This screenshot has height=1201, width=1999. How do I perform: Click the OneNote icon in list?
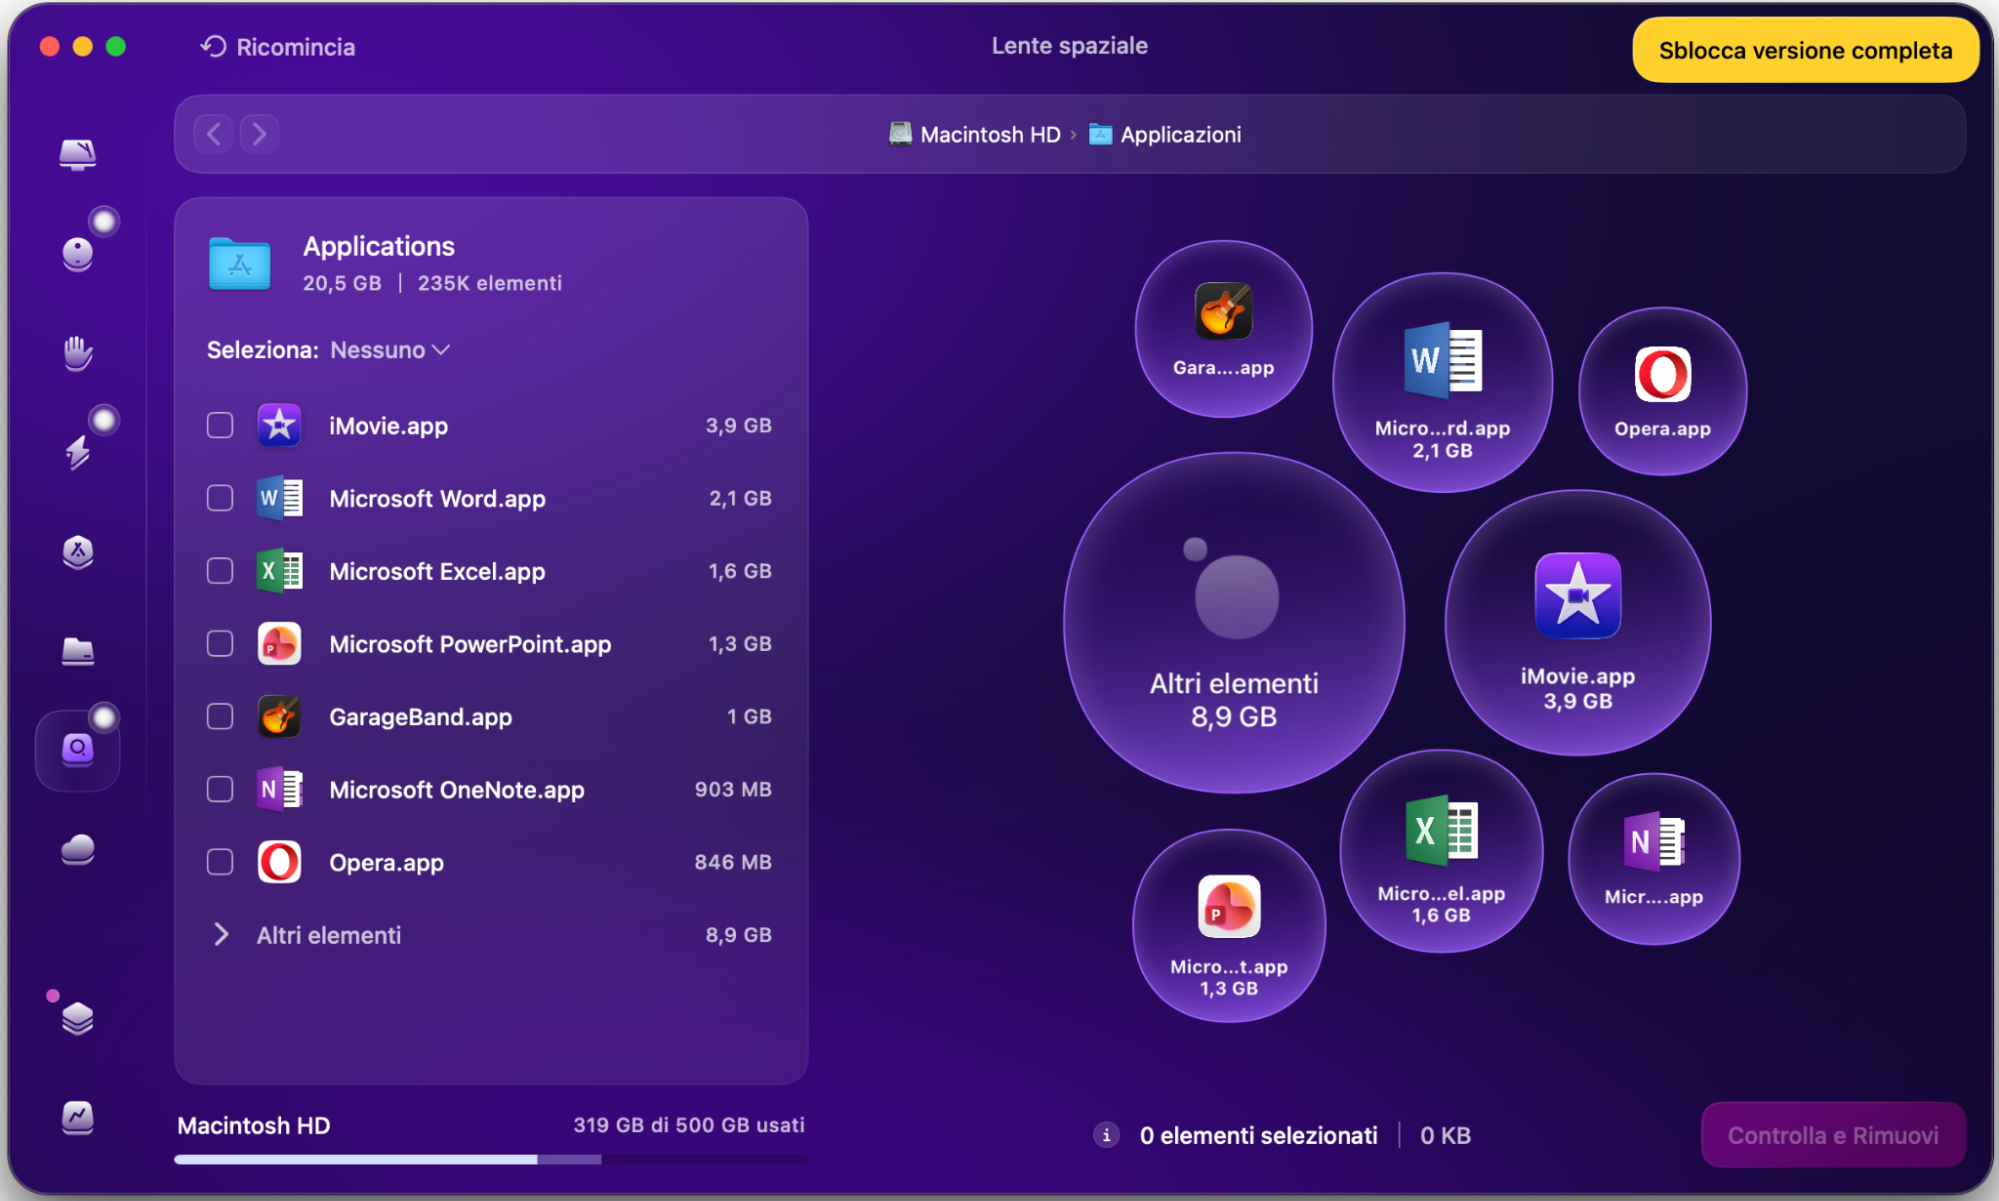(x=279, y=789)
